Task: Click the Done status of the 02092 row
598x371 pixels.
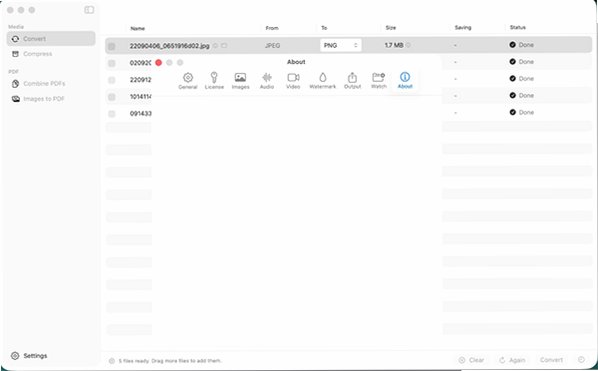Action: 521,62
